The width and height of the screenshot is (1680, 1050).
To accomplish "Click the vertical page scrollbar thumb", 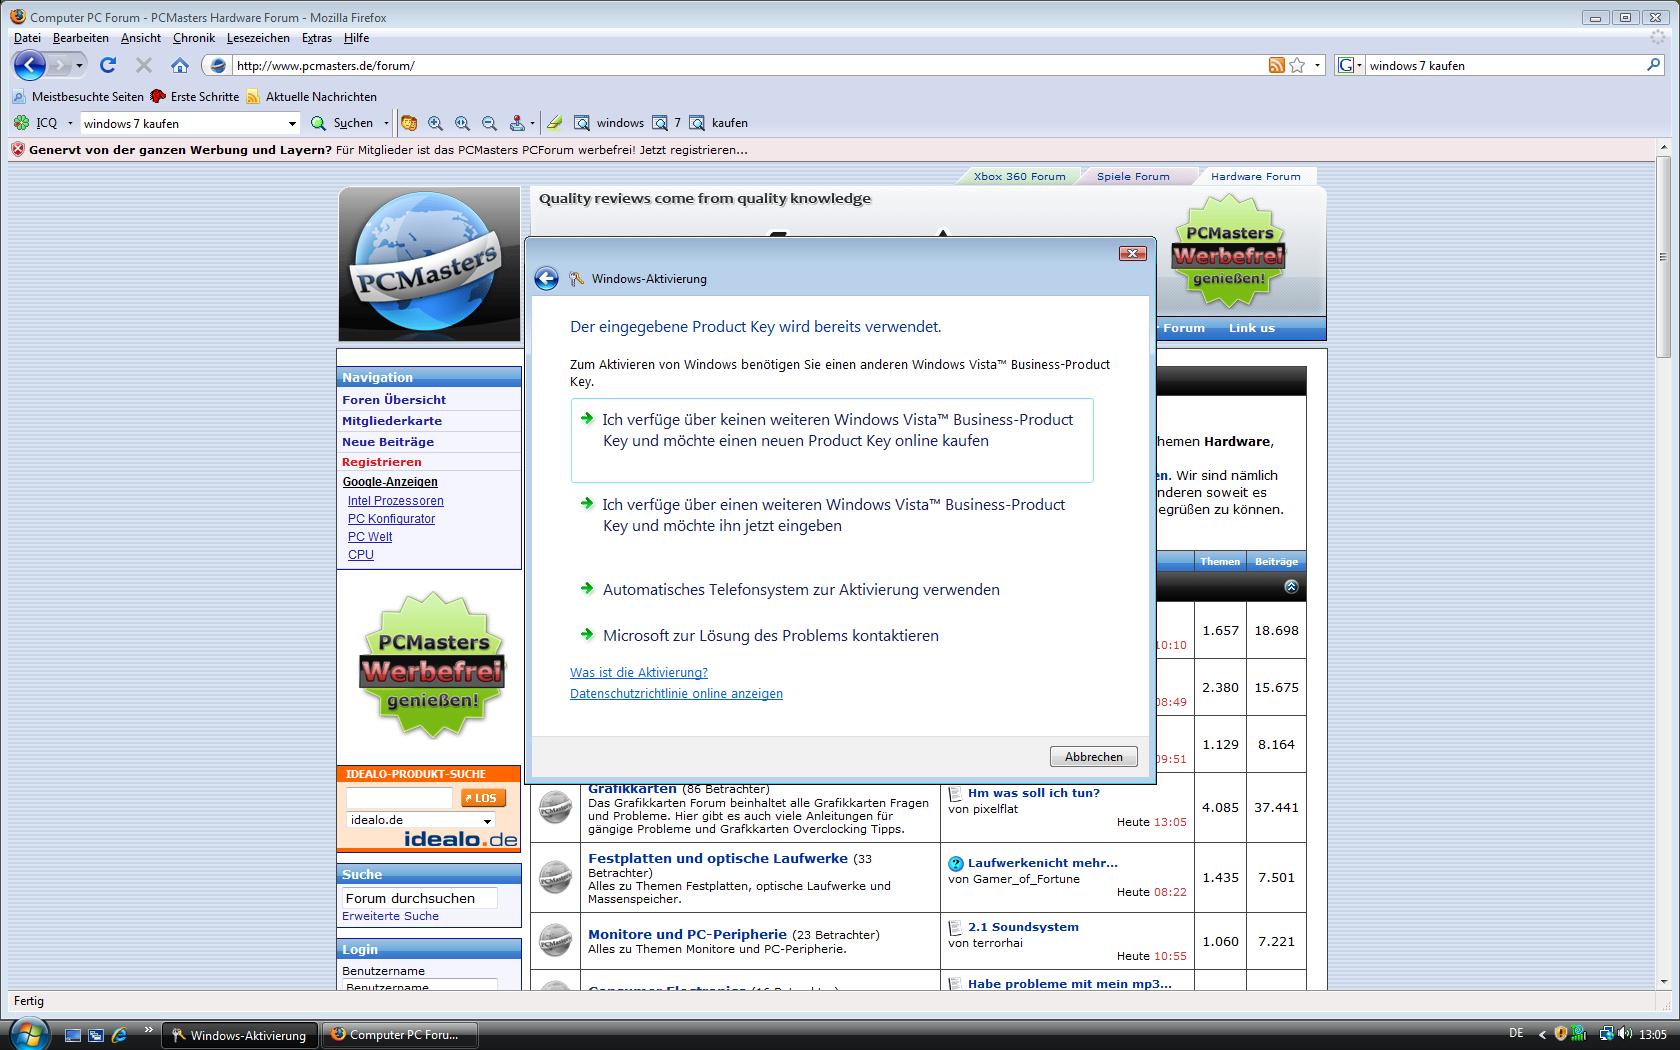I will tap(1663, 258).
